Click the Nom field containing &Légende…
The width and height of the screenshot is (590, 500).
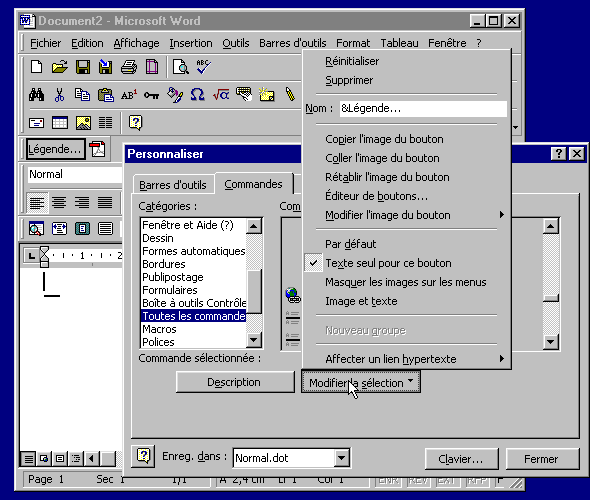click(423, 108)
